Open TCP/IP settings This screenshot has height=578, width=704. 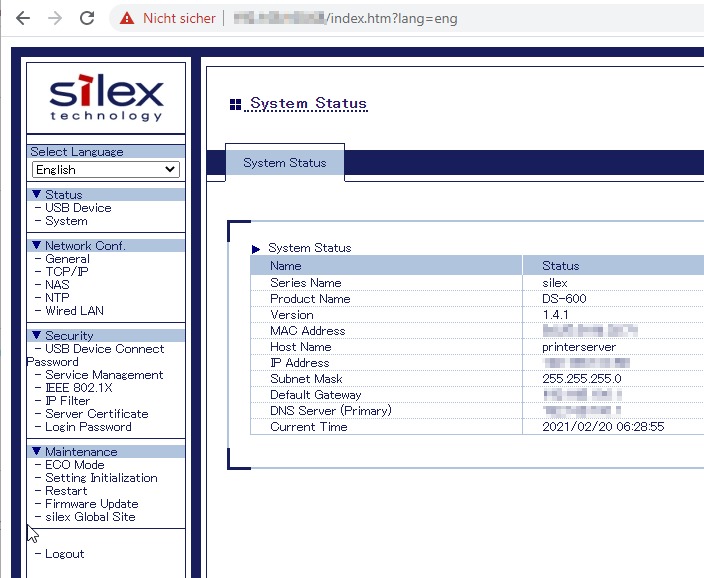pyautogui.click(x=67, y=272)
